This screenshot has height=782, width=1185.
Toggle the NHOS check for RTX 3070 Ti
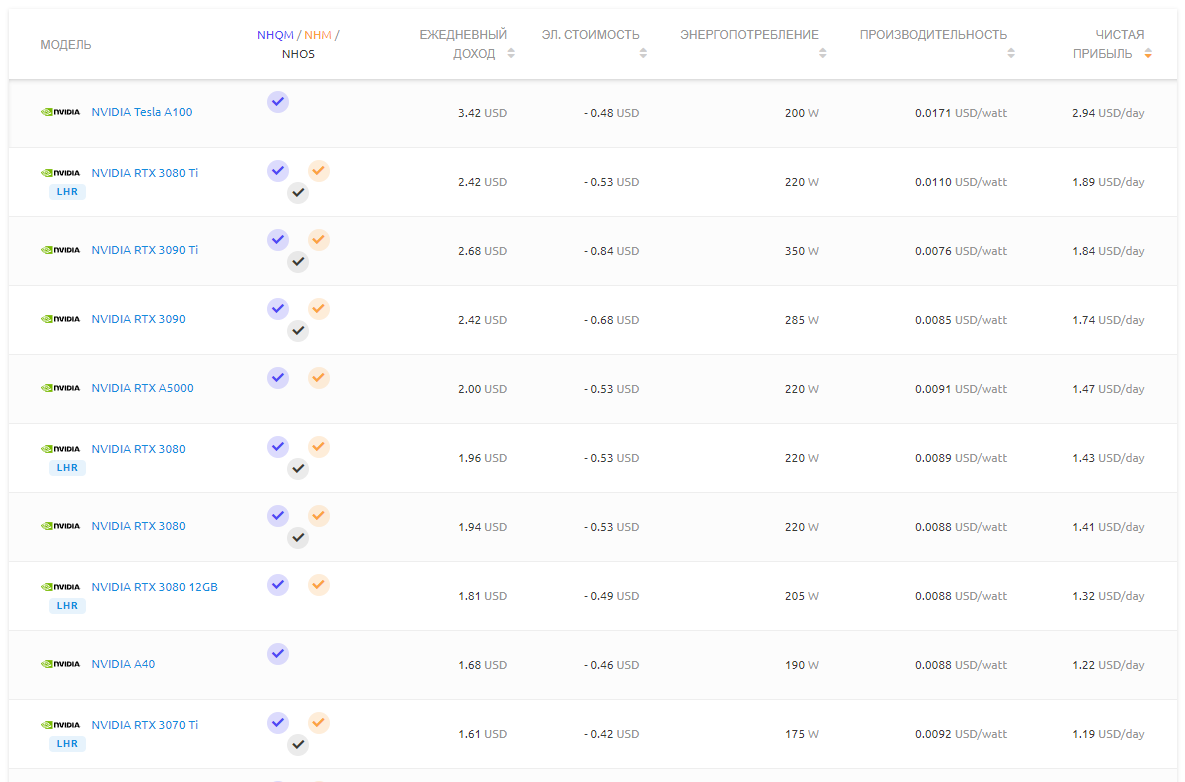(x=298, y=745)
